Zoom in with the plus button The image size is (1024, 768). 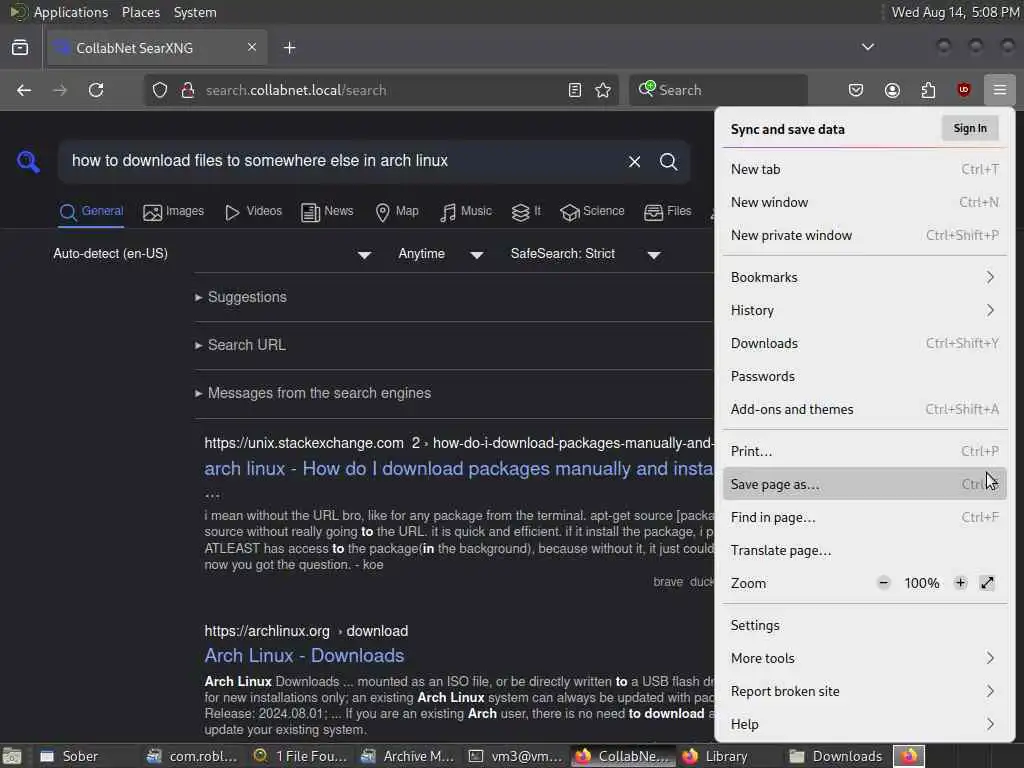tap(960, 583)
